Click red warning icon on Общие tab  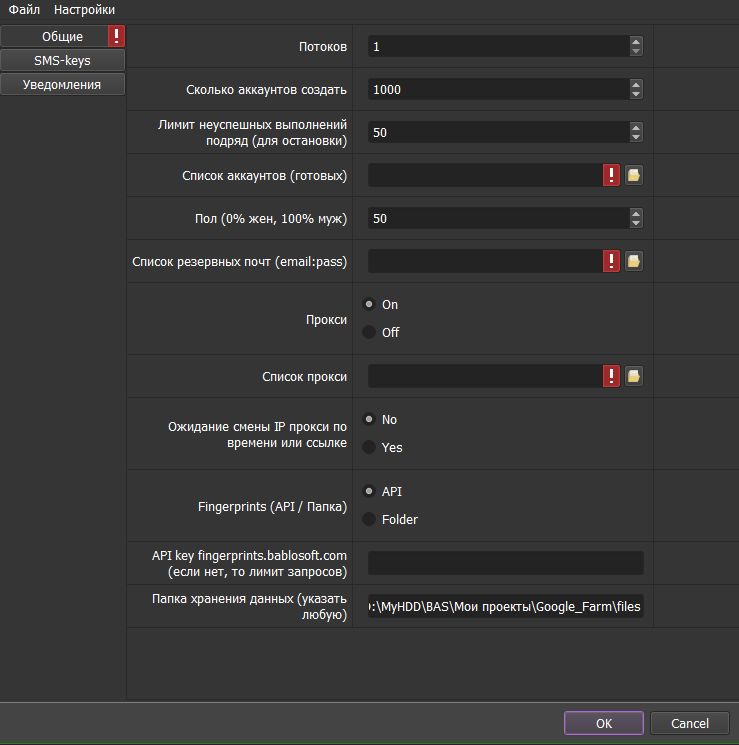pos(116,36)
